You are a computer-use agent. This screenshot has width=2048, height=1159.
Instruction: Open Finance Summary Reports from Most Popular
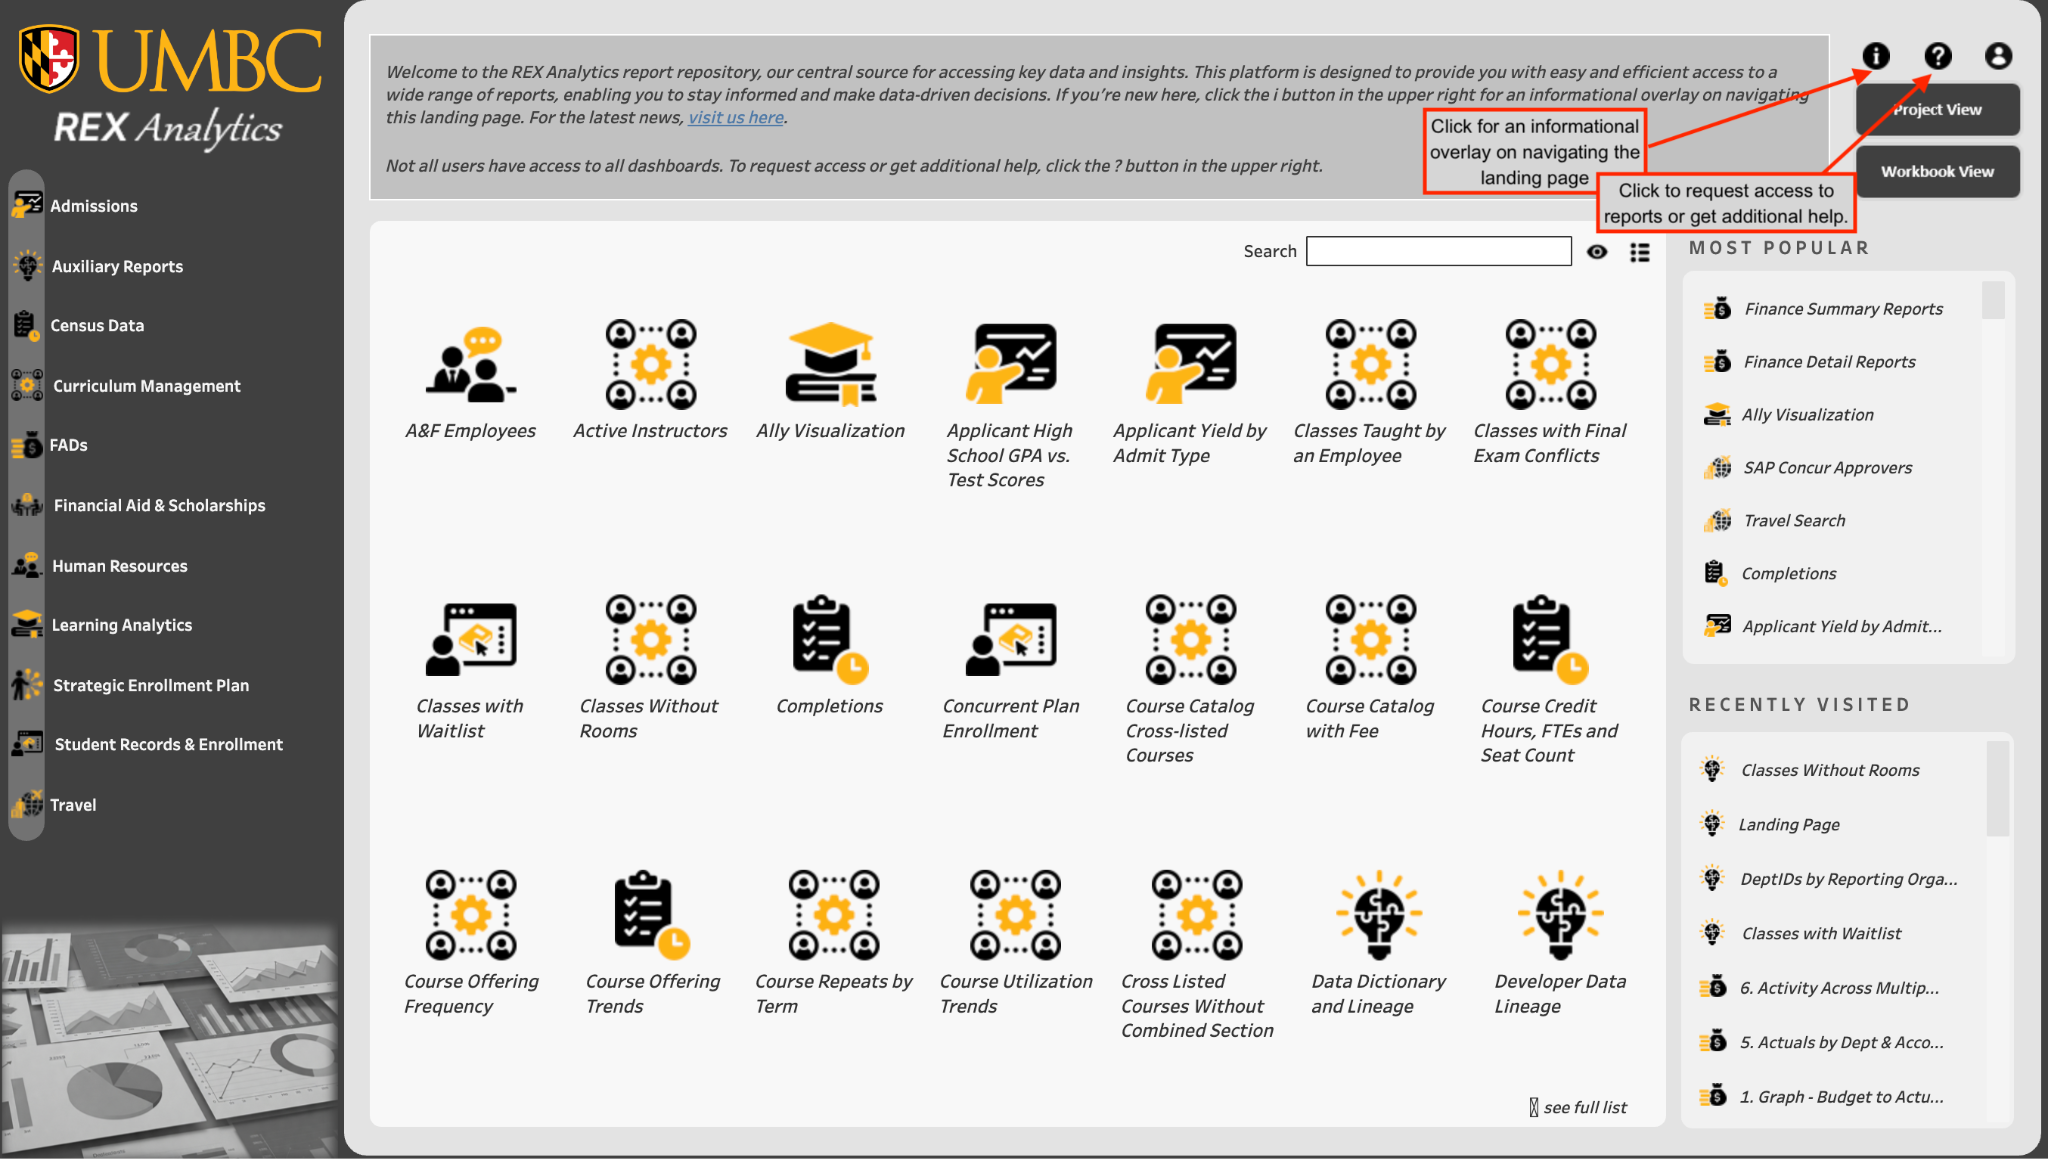(x=1843, y=309)
